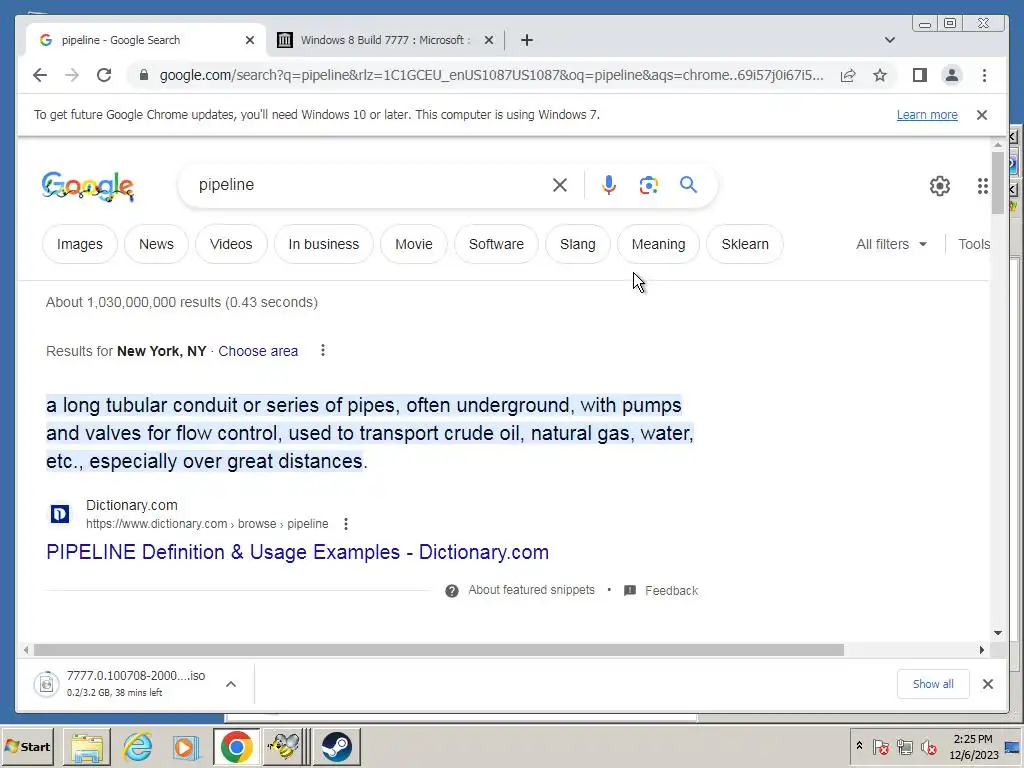Filter results by News
The width and height of the screenshot is (1024, 768).
click(x=156, y=244)
